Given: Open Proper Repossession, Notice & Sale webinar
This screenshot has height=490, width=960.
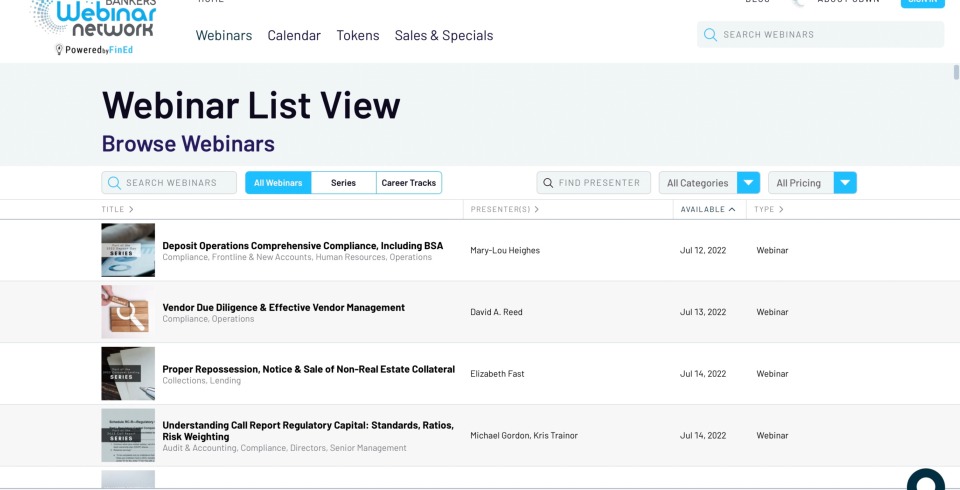Looking at the screenshot, I should 309,369.
